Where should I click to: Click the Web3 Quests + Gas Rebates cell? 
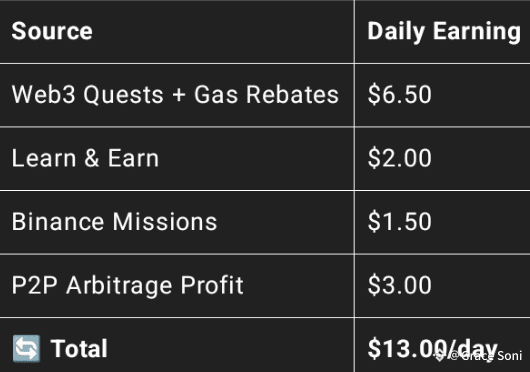tap(175, 94)
